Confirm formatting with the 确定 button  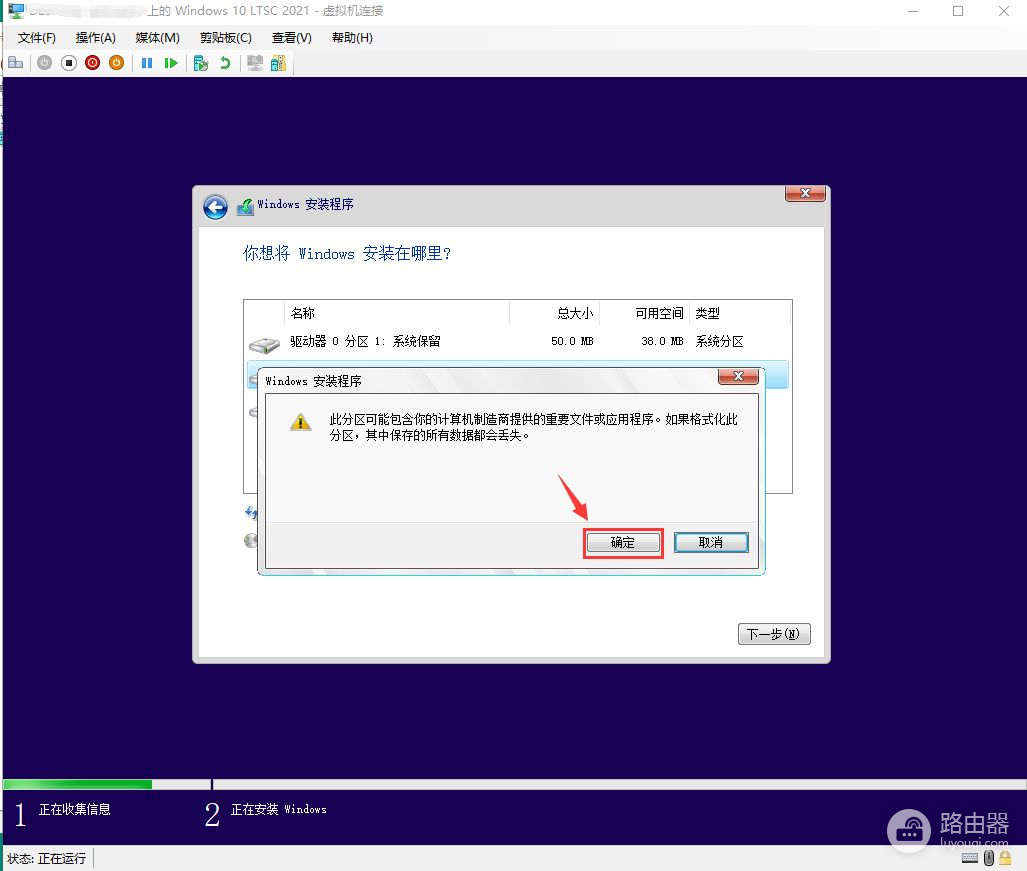(623, 542)
